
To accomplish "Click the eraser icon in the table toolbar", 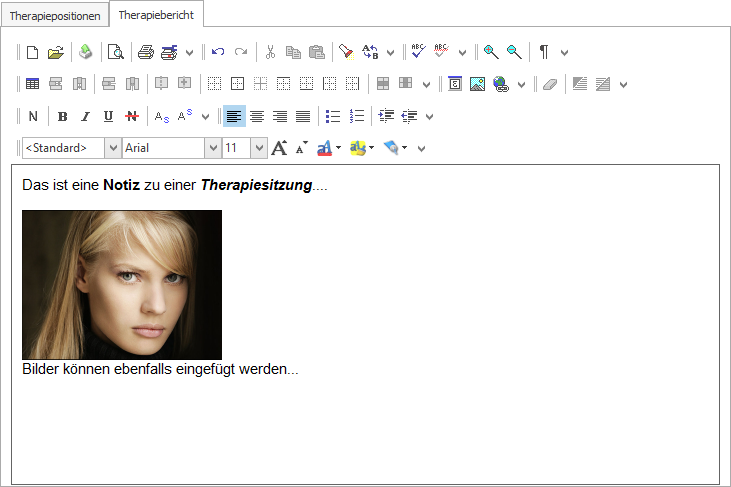I will pos(550,84).
